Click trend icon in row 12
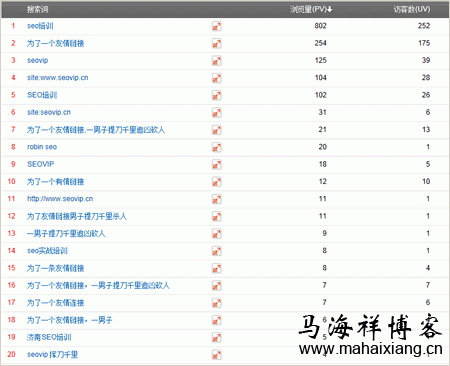This screenshot has height=366, width=450. (x=217, y=217)
